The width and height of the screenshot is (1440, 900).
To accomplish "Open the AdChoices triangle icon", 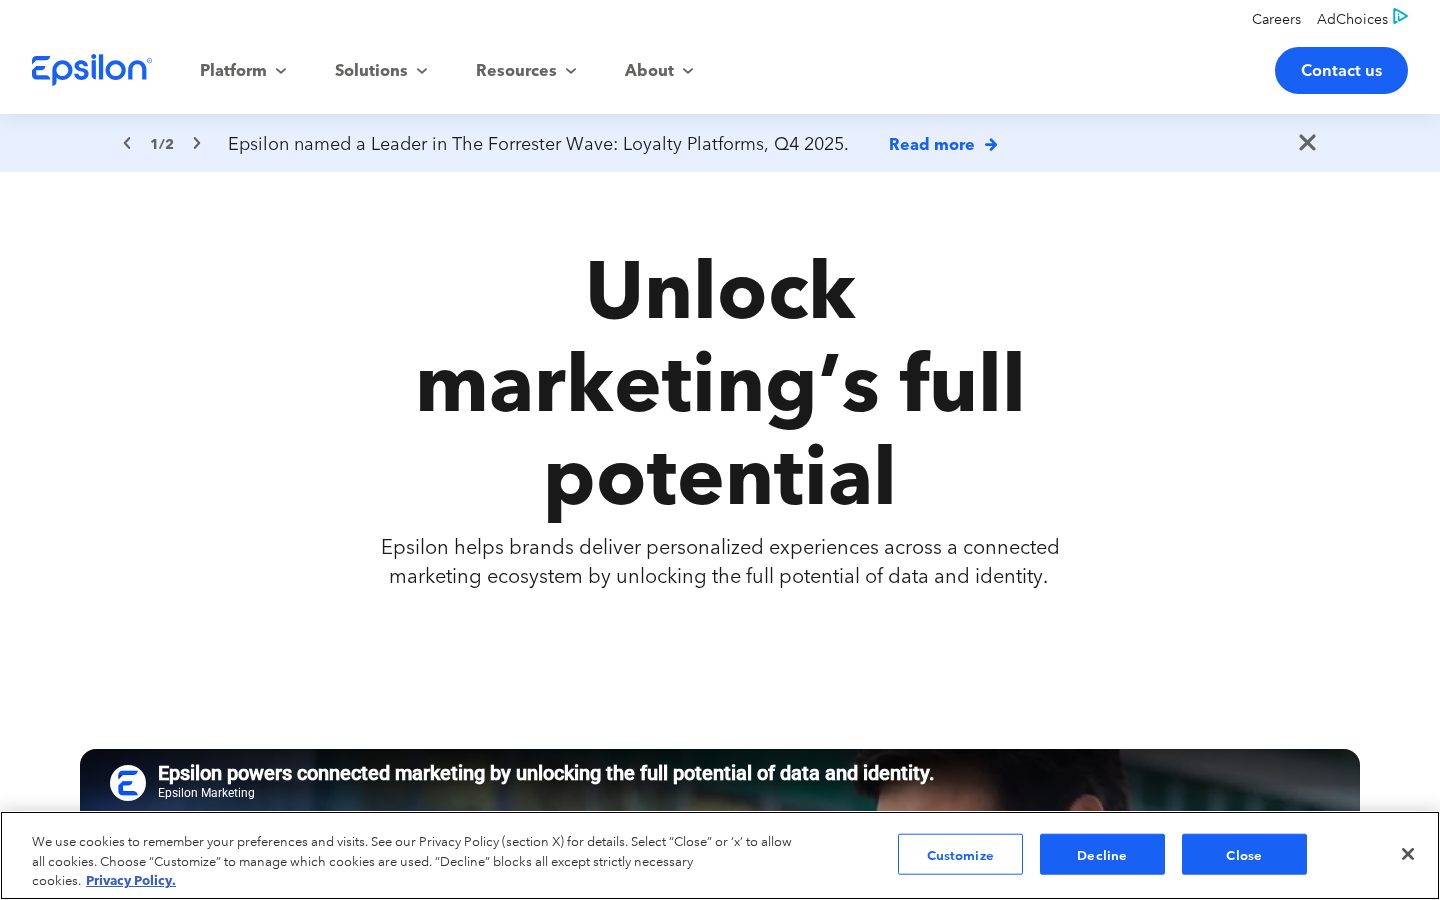I will [x=1400, y=16].
